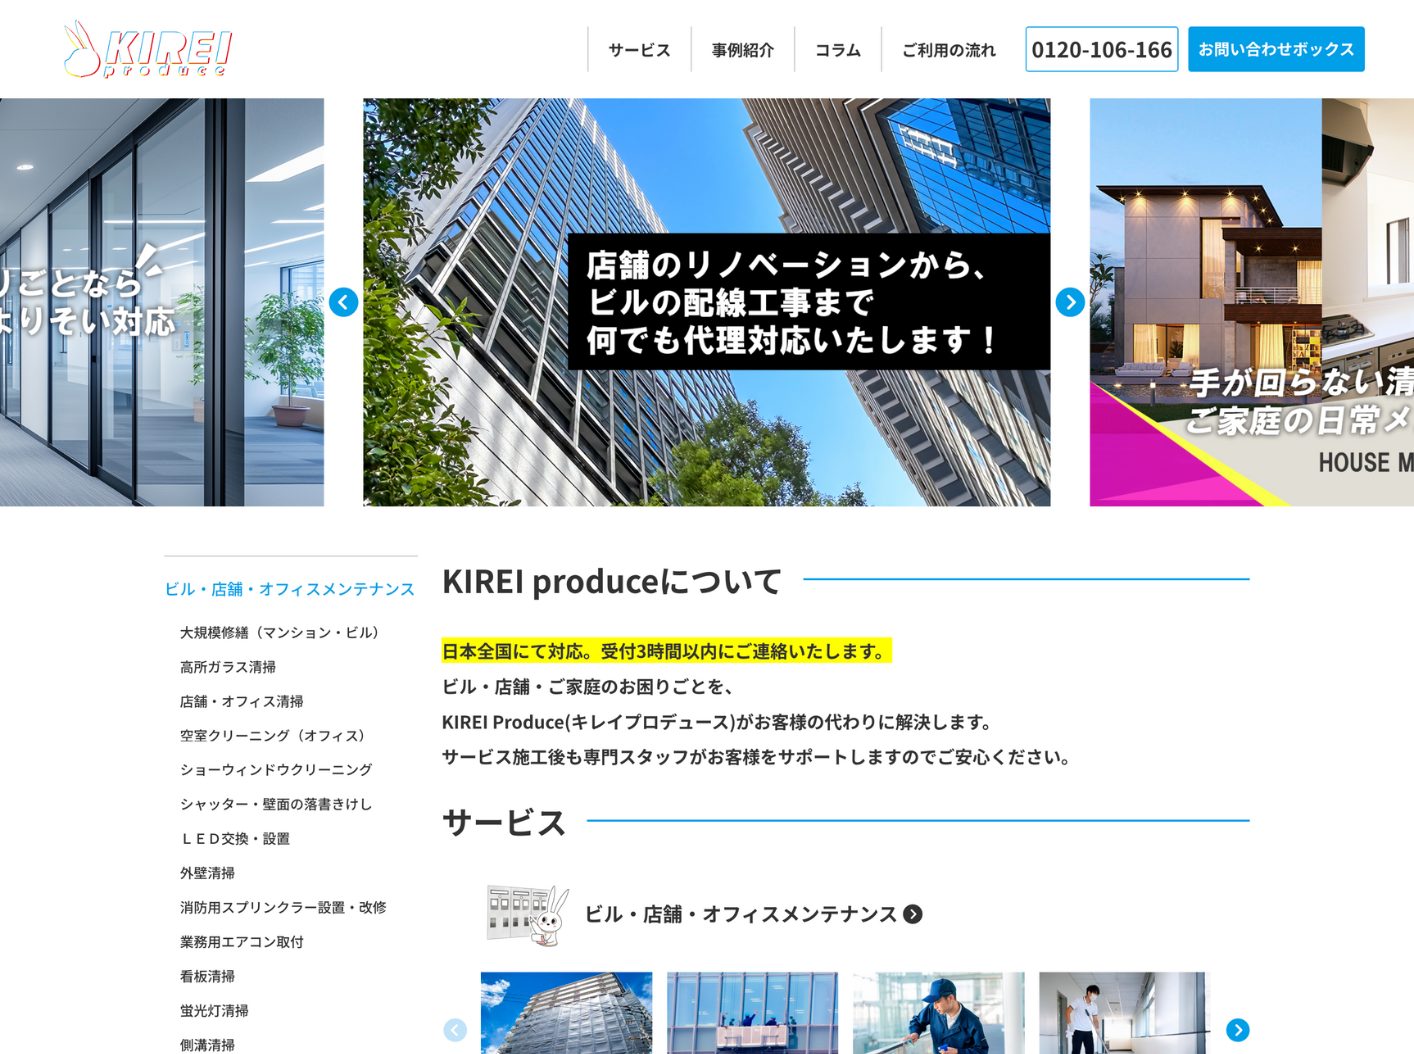Image resolution: width=1414 pixels, height=1054 pixels.
Task: Open the ビル・店舗・オフィスメンテナンス sidebar category
Action: (289, 589)
